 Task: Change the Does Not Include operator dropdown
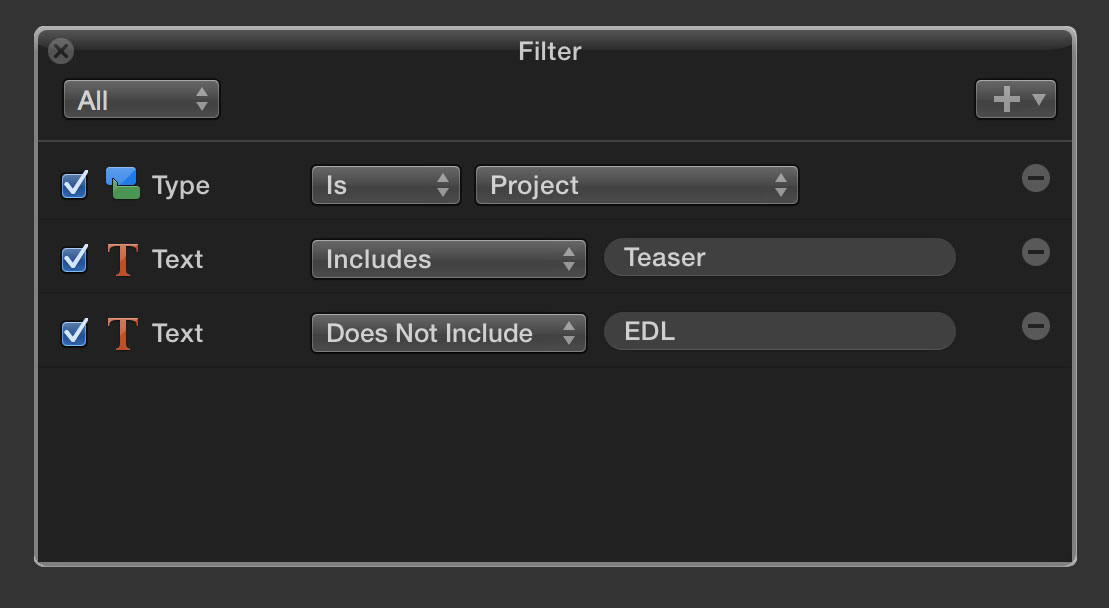[x=449, y=333]
